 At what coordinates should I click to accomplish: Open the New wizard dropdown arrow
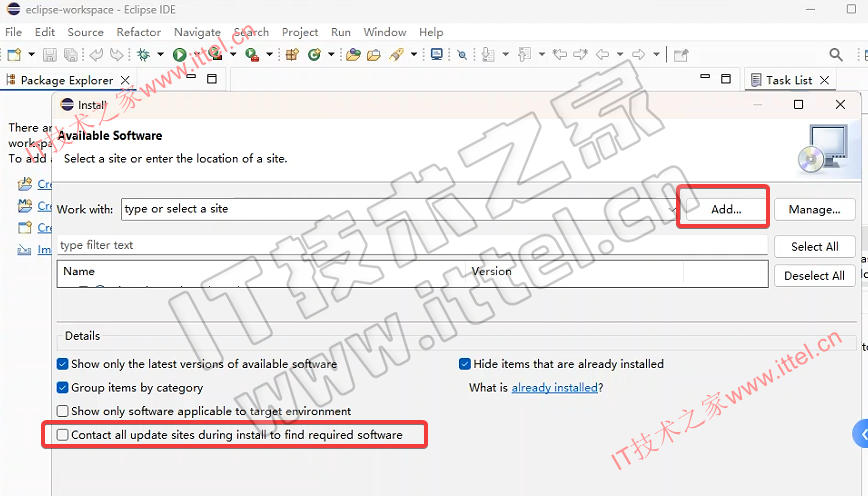pos(32,54)
